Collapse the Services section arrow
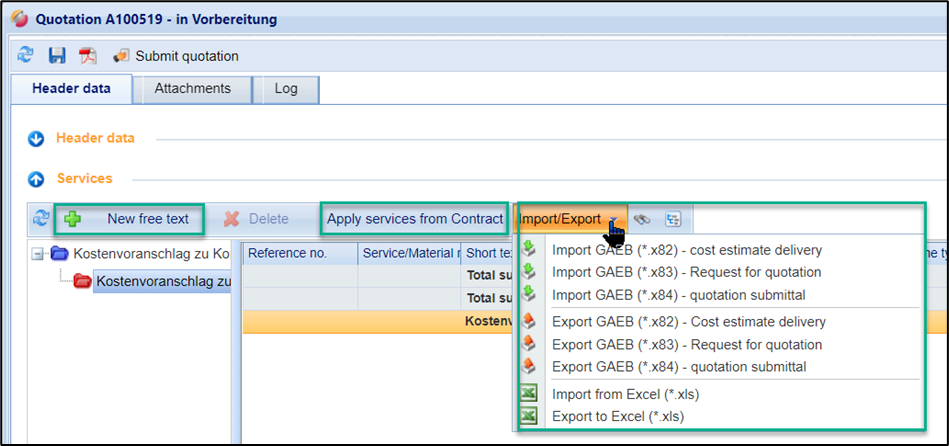 coord(37,179)
